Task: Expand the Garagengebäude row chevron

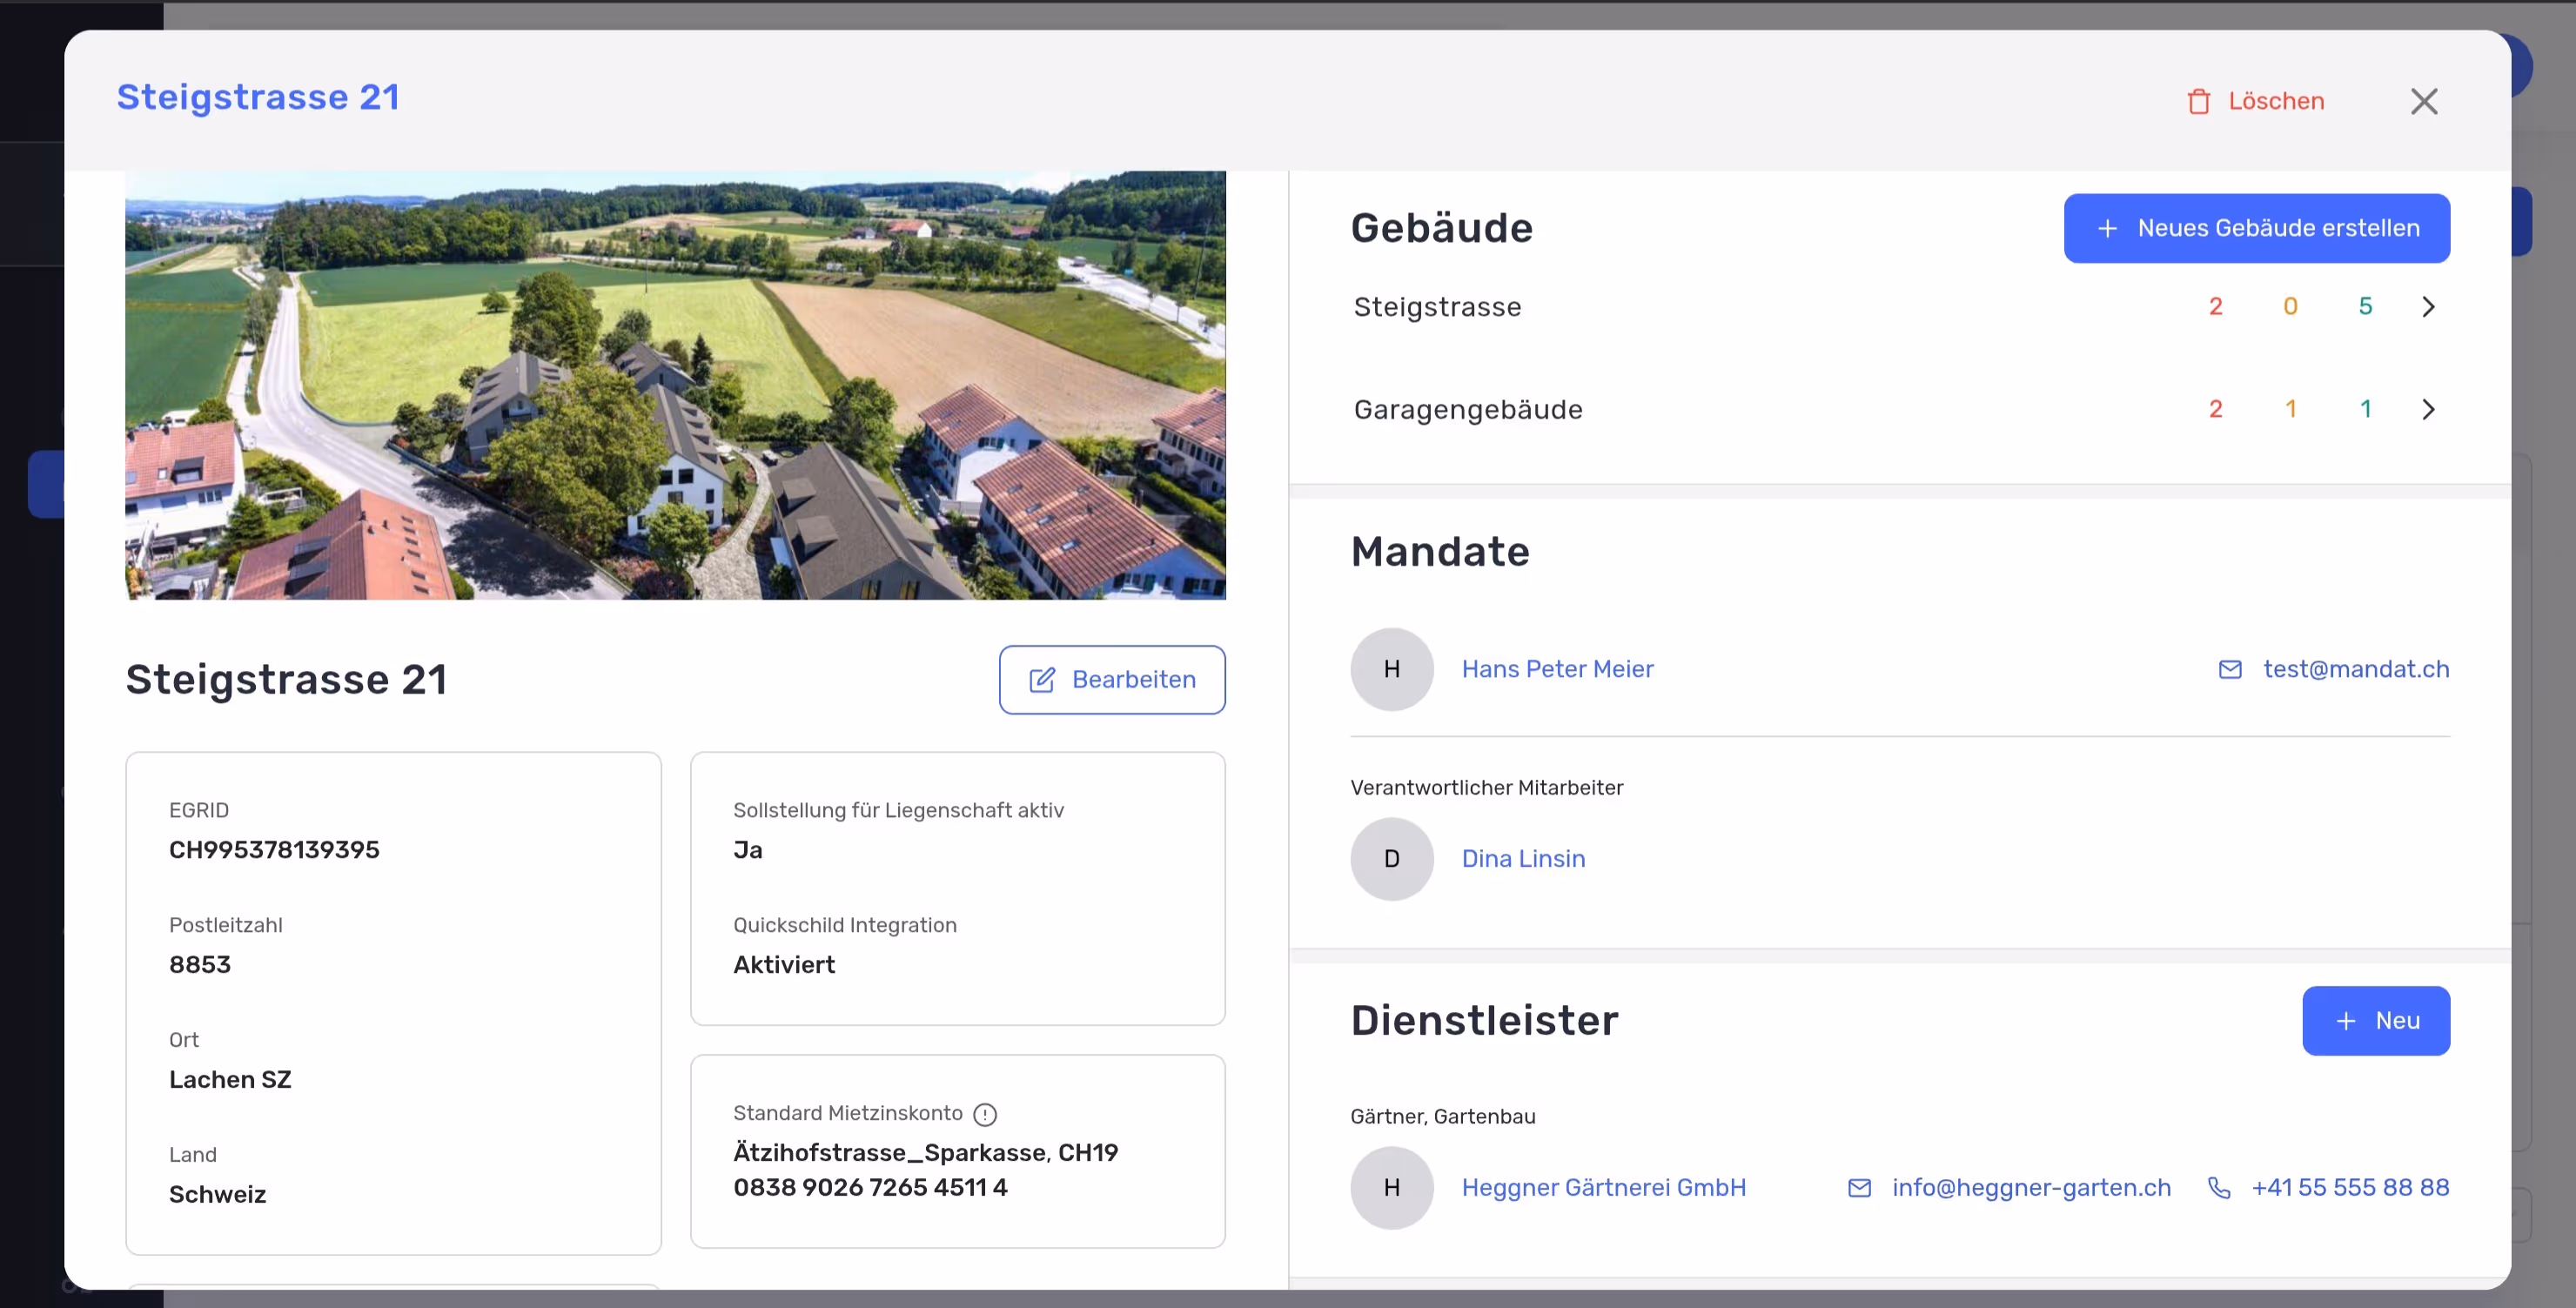Action: point(2428,409)
